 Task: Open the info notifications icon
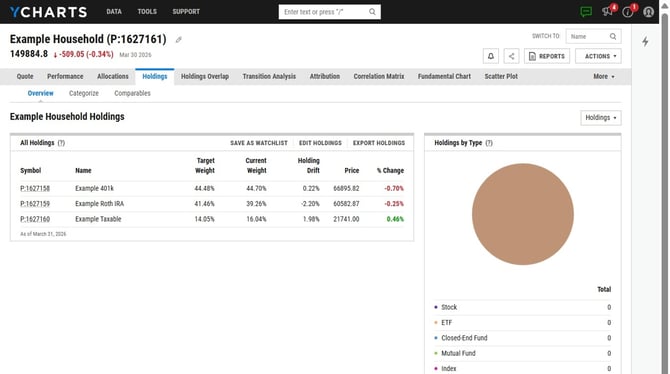(x=628, y=12)
